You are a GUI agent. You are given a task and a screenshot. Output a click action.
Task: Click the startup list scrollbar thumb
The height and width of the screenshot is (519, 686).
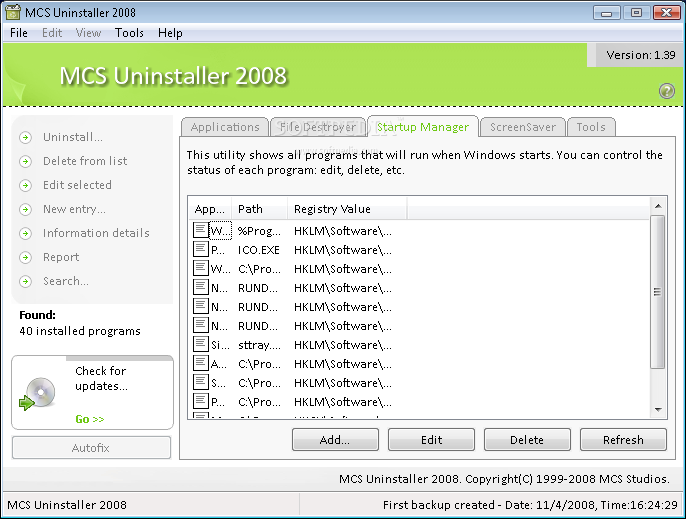click(657, 292)
